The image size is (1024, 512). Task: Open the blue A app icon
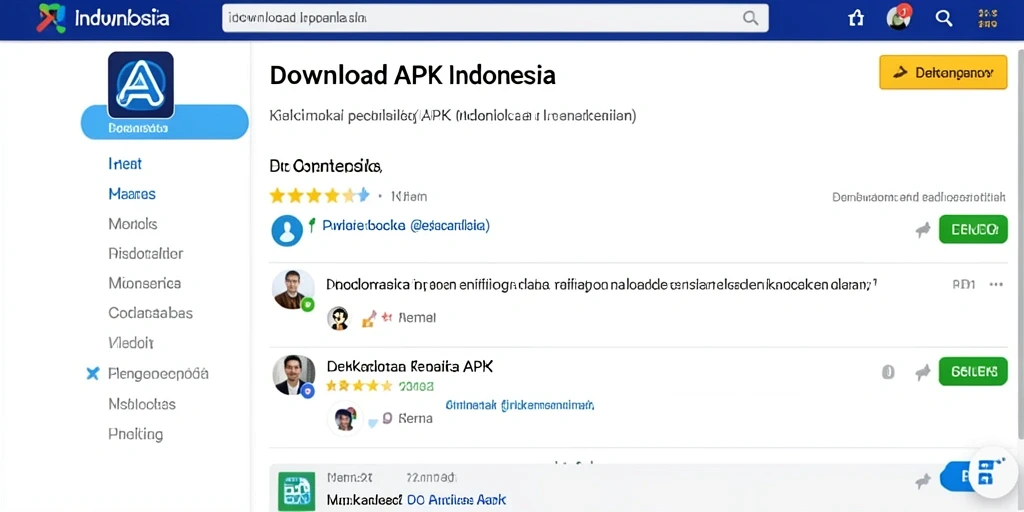[x=140, y=85]
